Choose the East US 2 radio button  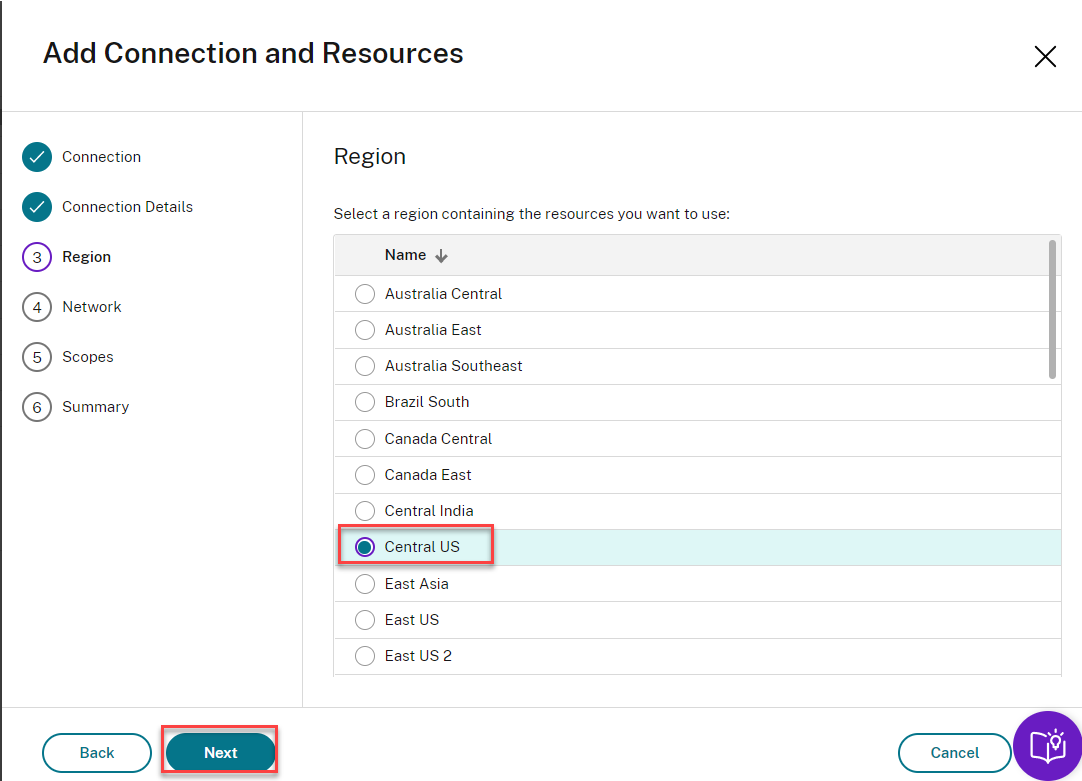click(x=365, y=656)
